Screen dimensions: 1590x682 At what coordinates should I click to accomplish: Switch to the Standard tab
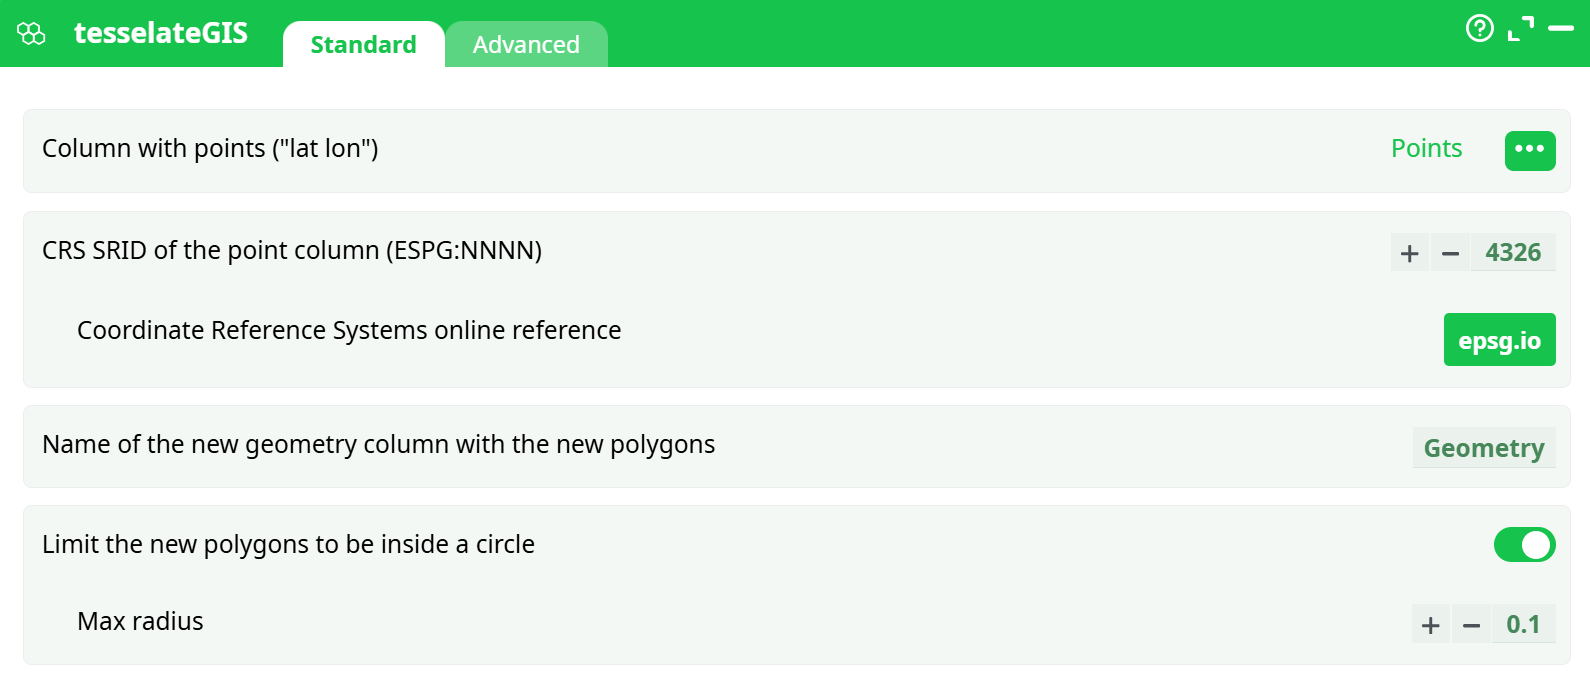tap(363, 45)
